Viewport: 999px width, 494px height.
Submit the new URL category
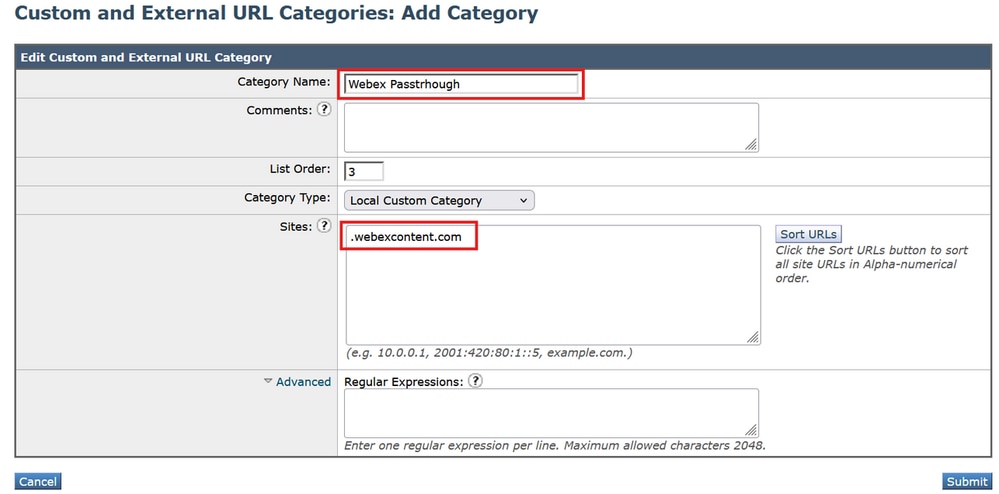966,481
